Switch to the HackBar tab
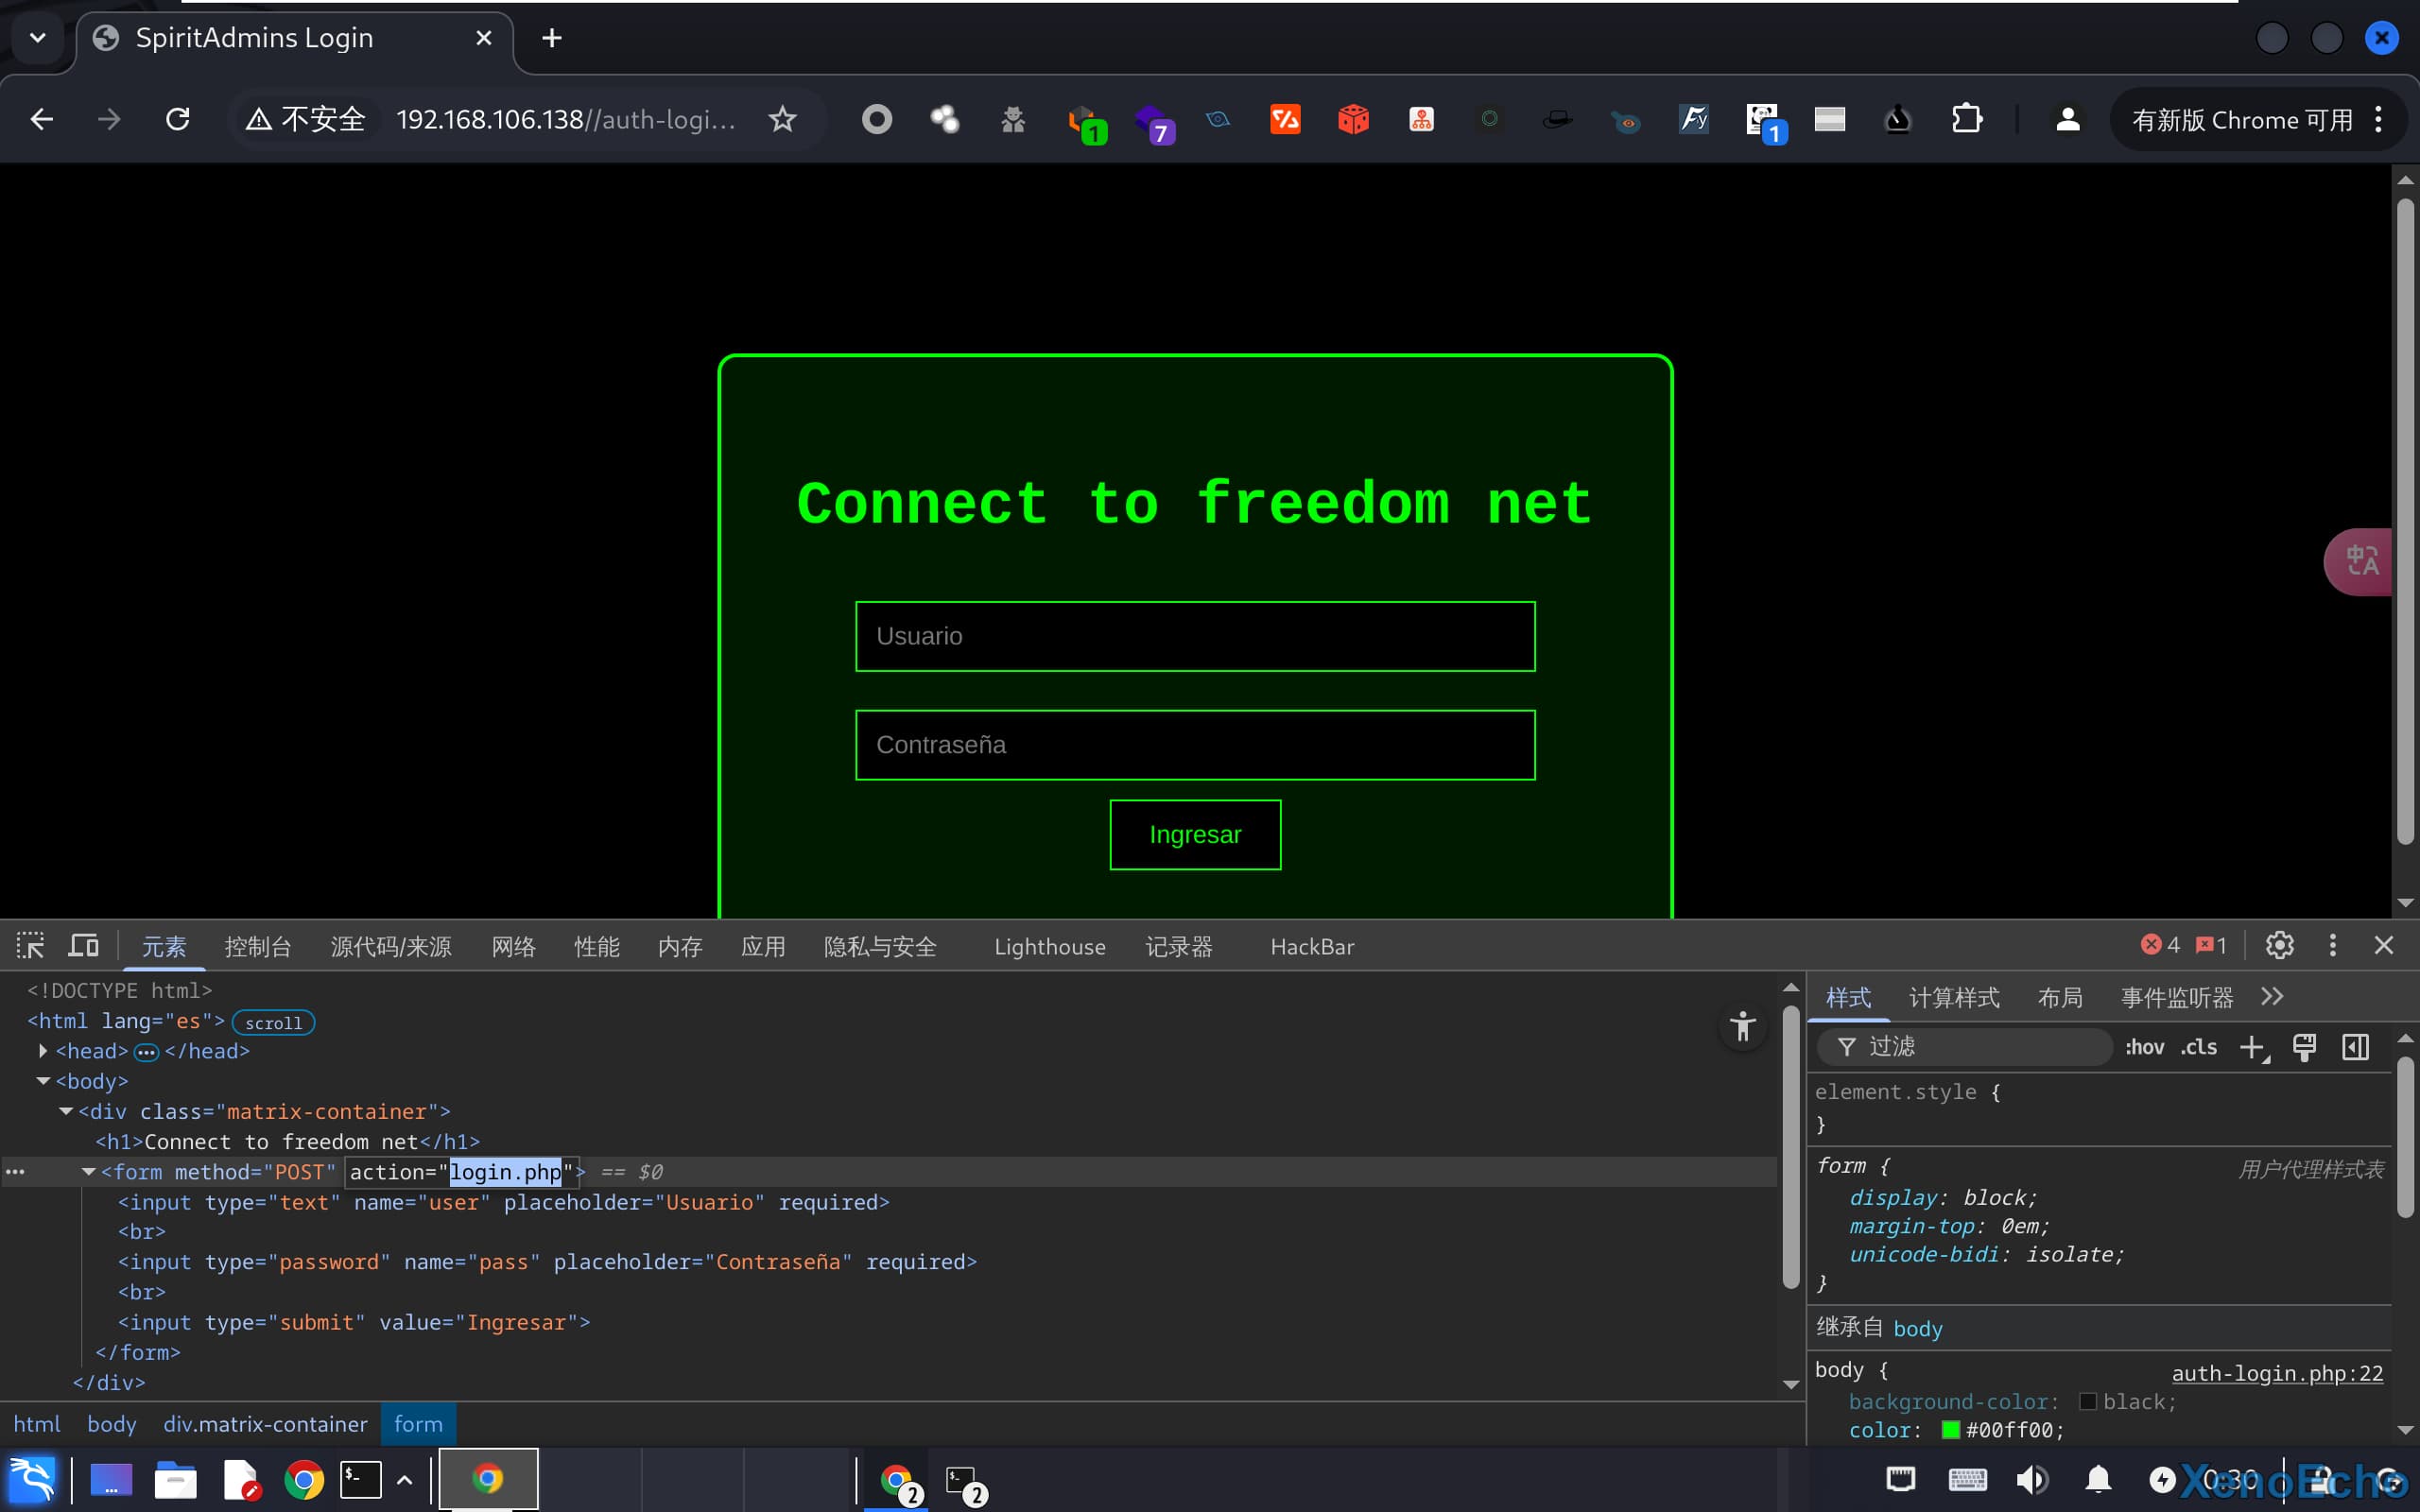 point(1312,947)
